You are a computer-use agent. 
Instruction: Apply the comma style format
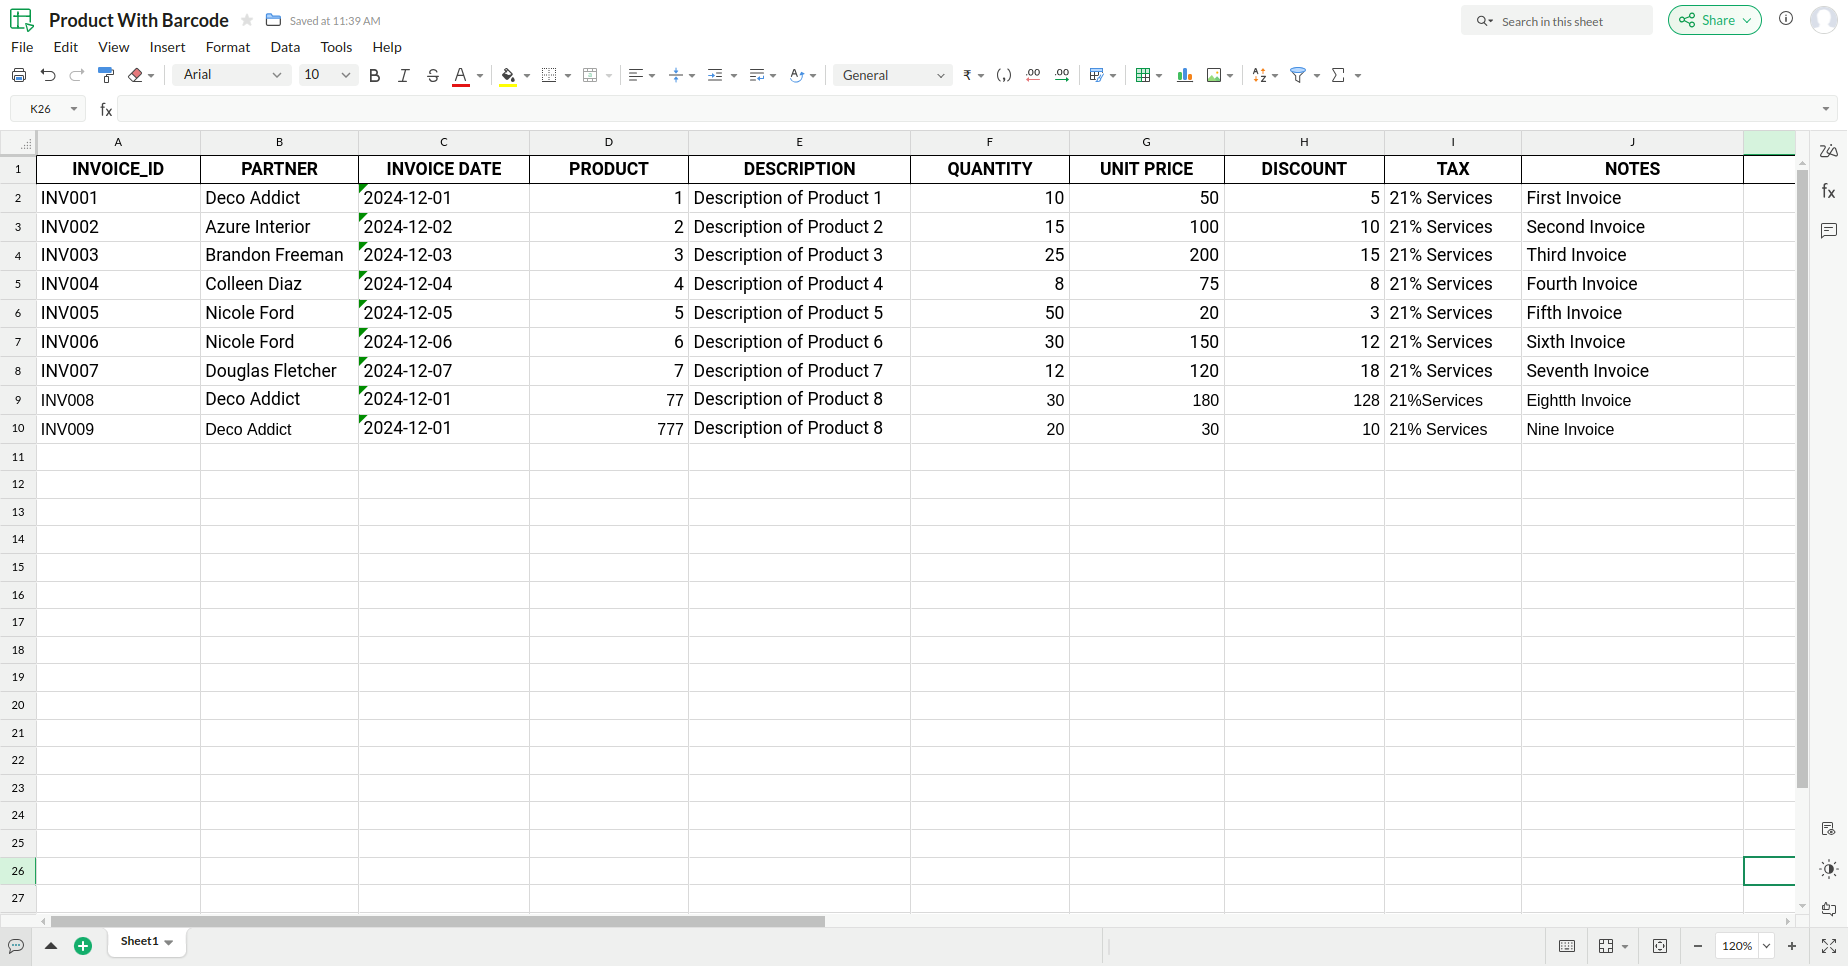[1004, 75]
